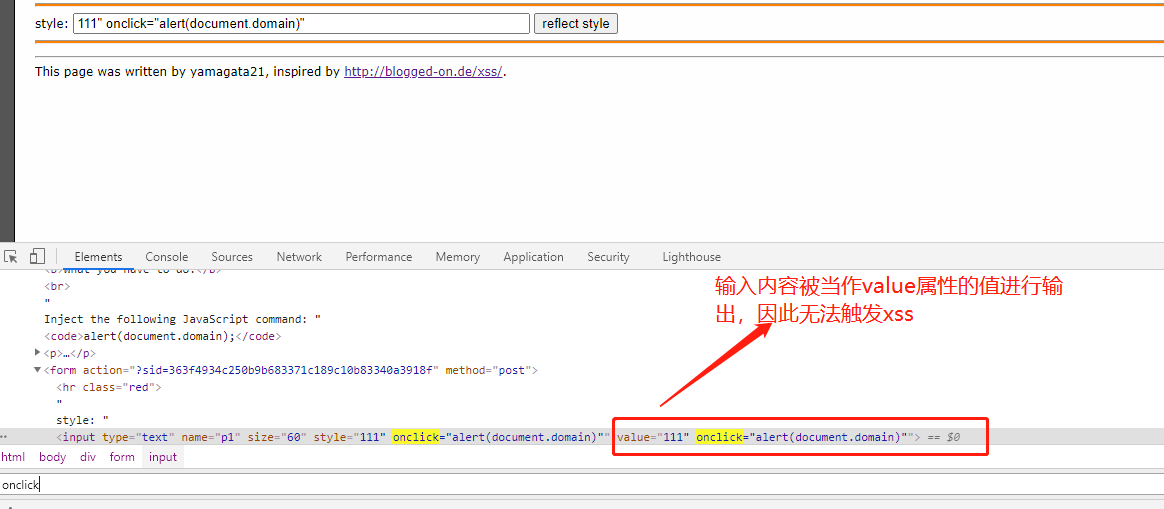Open the Memory tab
The height and width of the screenshot is (509, 1164).
click(x=457, y=257)
